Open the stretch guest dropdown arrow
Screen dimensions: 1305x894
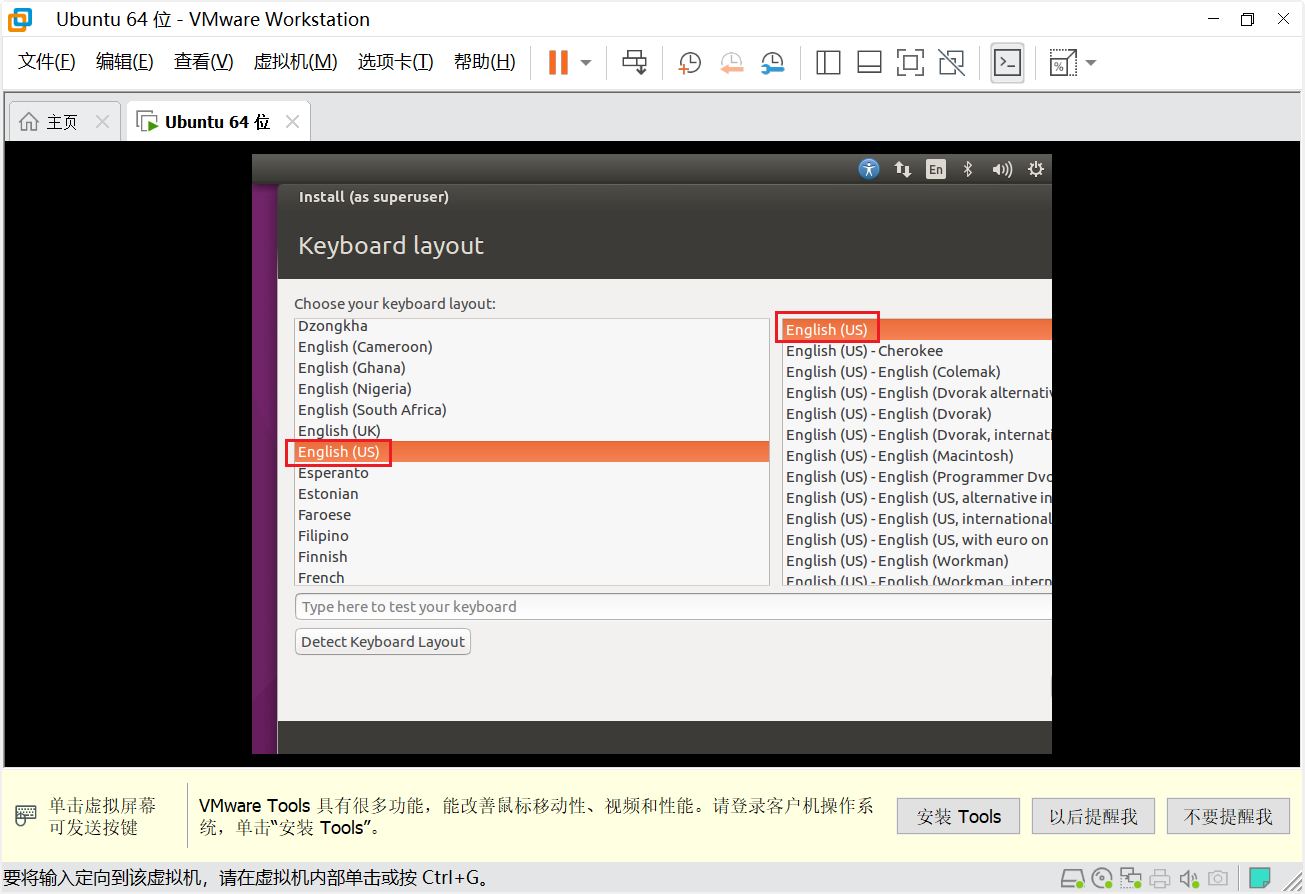pyautogui.click(x=1091, y=63)
